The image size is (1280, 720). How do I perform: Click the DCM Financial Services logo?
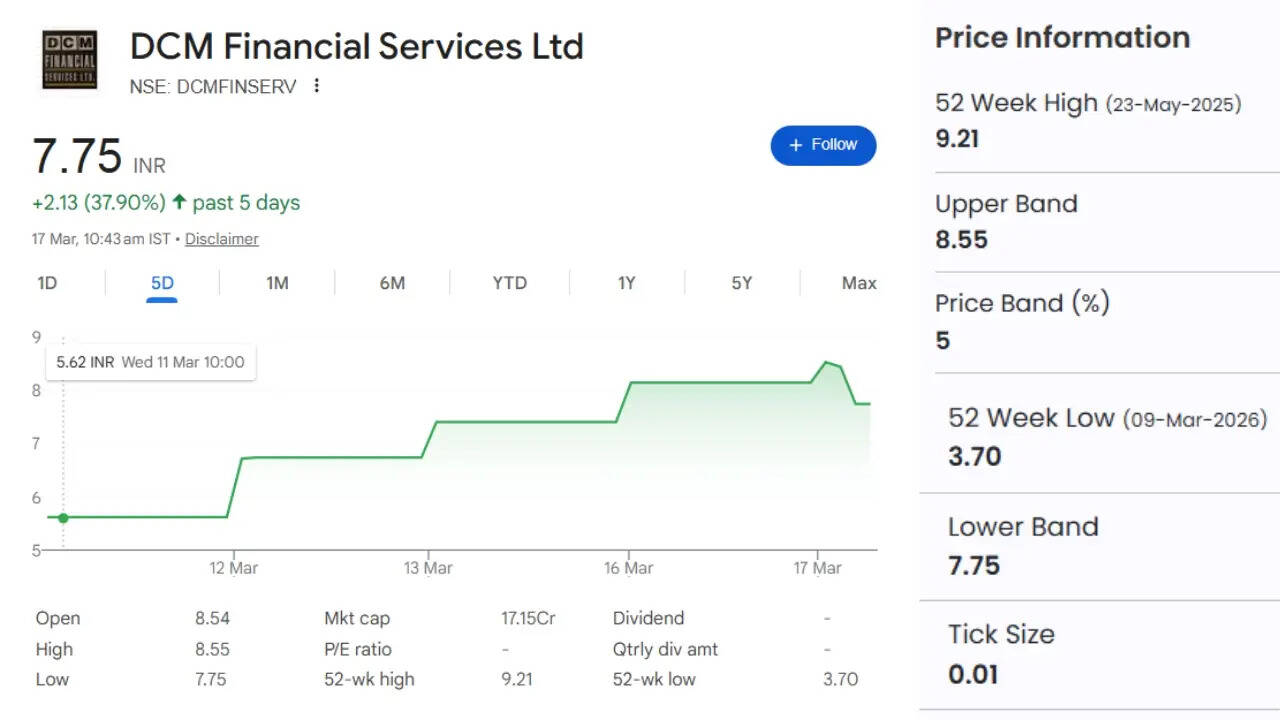click(69, 60)
